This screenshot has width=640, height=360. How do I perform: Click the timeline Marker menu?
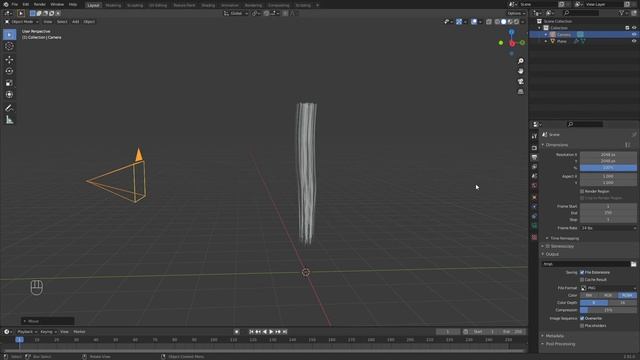(x=79, y=332)
